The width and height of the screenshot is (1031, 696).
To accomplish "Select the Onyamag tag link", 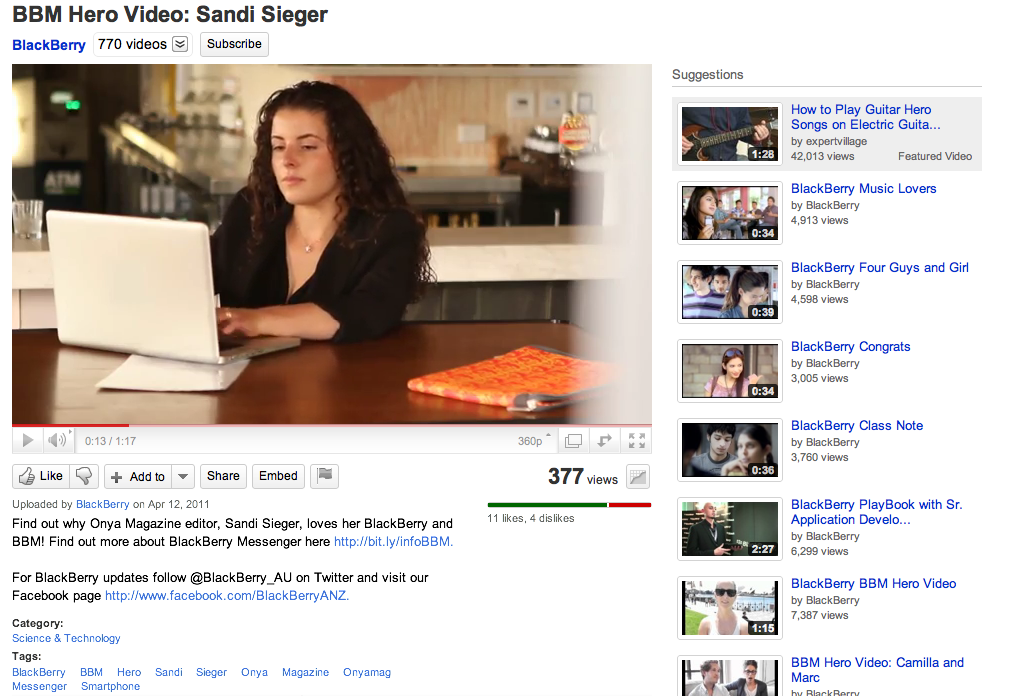I will click(367, 672).
